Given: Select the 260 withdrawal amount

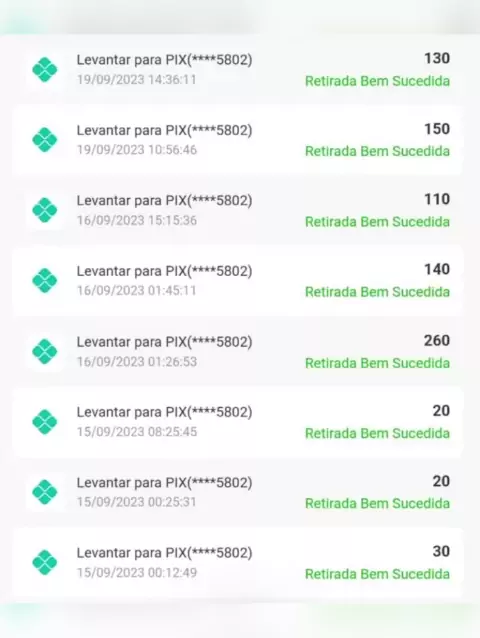Looking at the screenshot, I should click(x=437, y=341).
